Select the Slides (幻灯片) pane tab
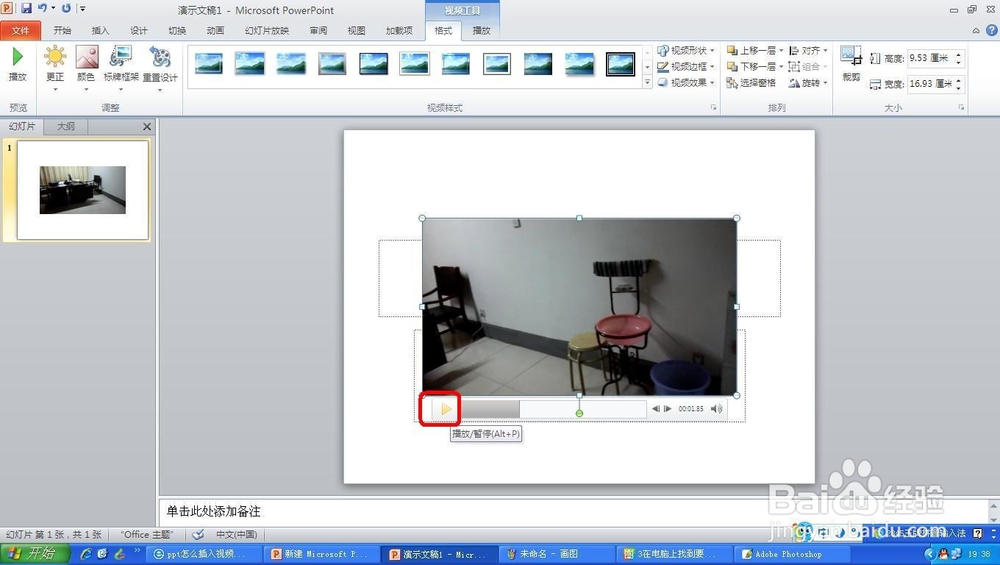The width and height of the screenshot is (1000, 565). coord(22,126)
